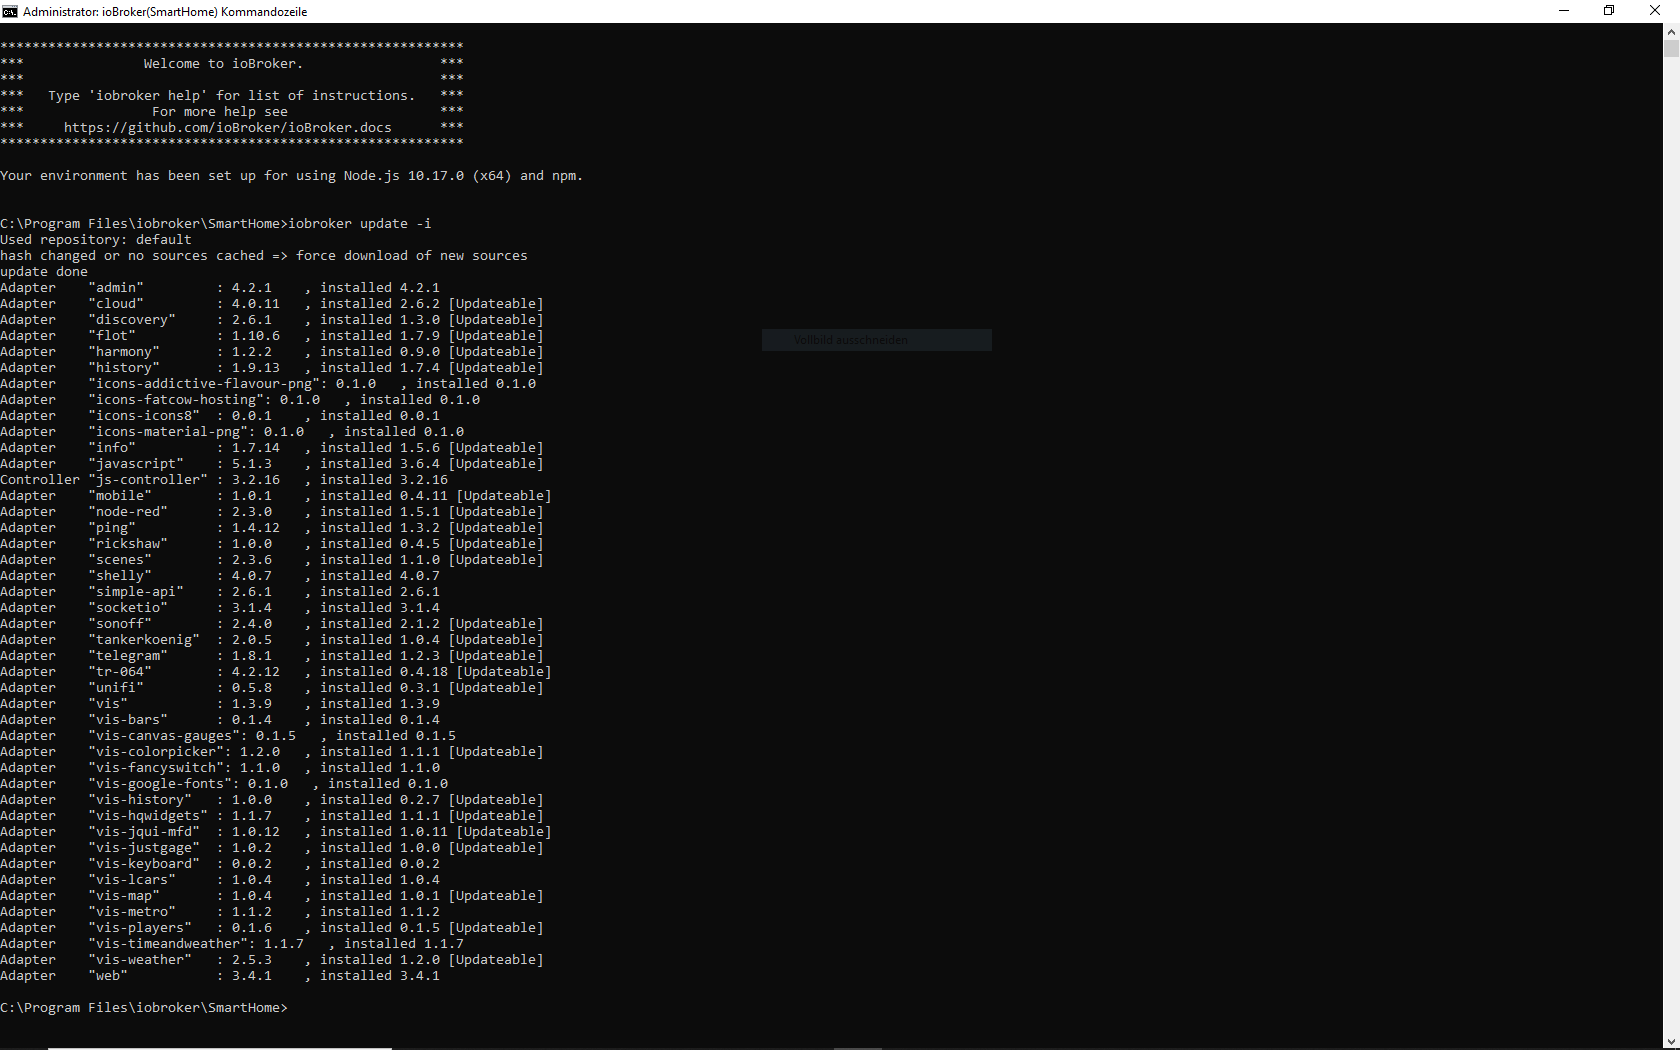The width and height of the screenshot is (1680, 1050).
Task: Click the vertical scrollbar up arrow
Action: [1671, 31]
